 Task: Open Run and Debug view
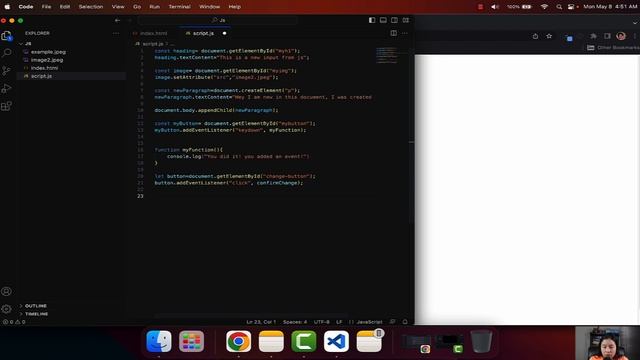tap(7, 89)
